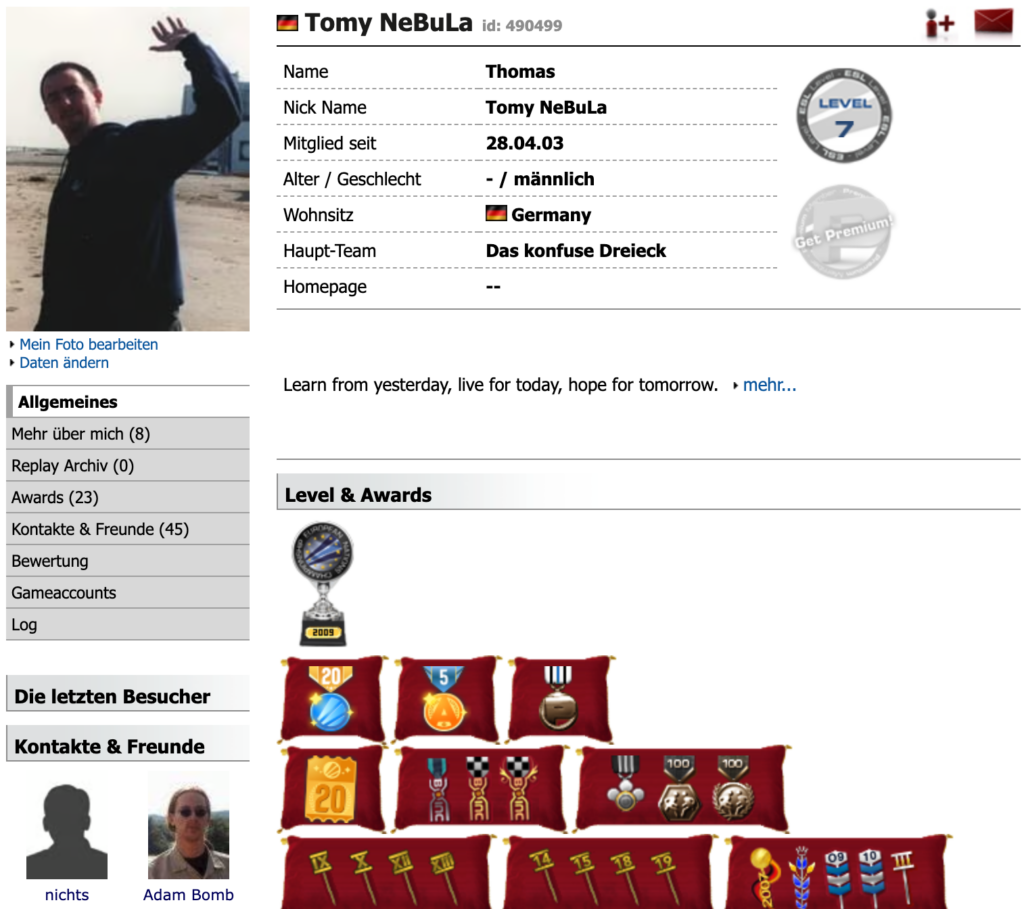
Task: Select Kontakte & Freunde (45) menu entry
Action: 128,529
